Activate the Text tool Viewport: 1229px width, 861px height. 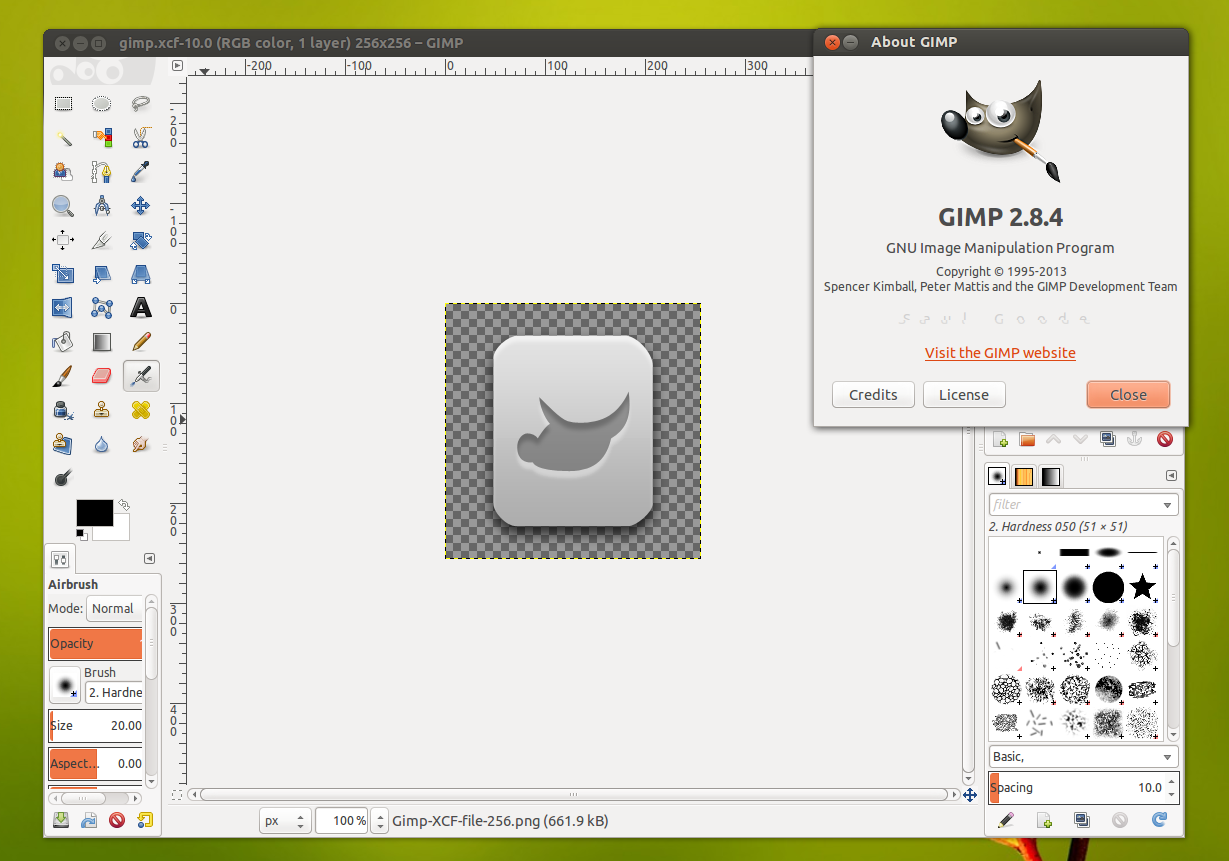coord(140,307)
